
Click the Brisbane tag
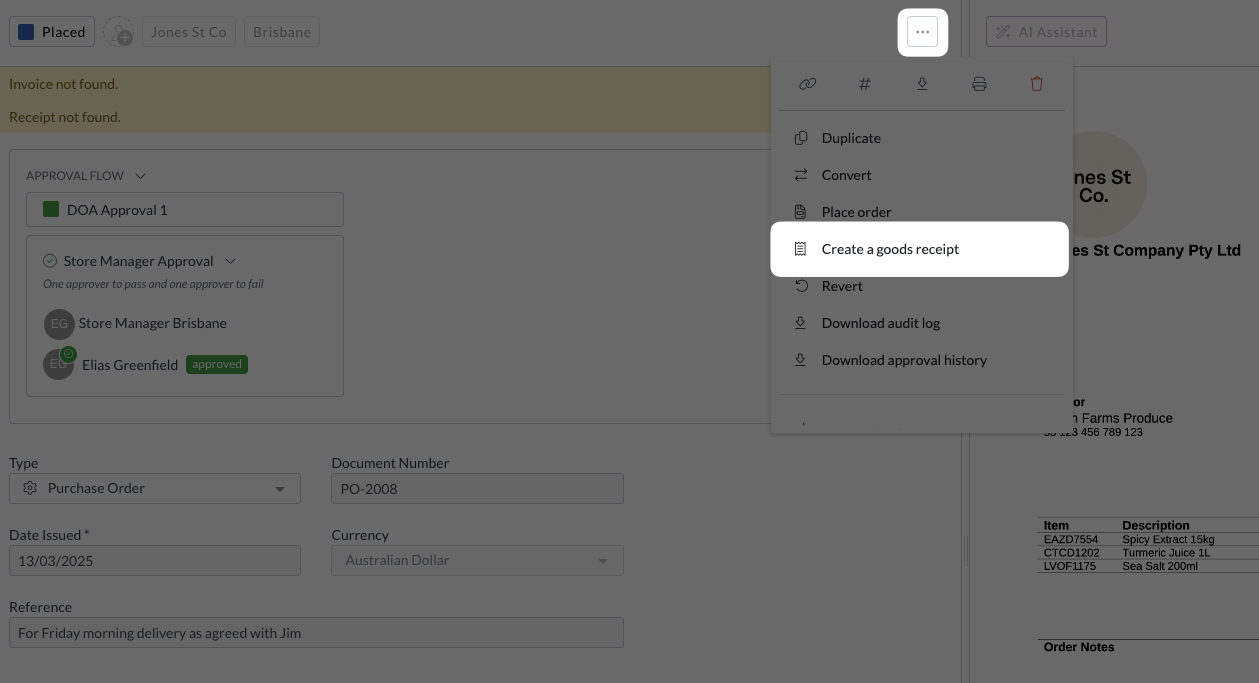point(282,32)
